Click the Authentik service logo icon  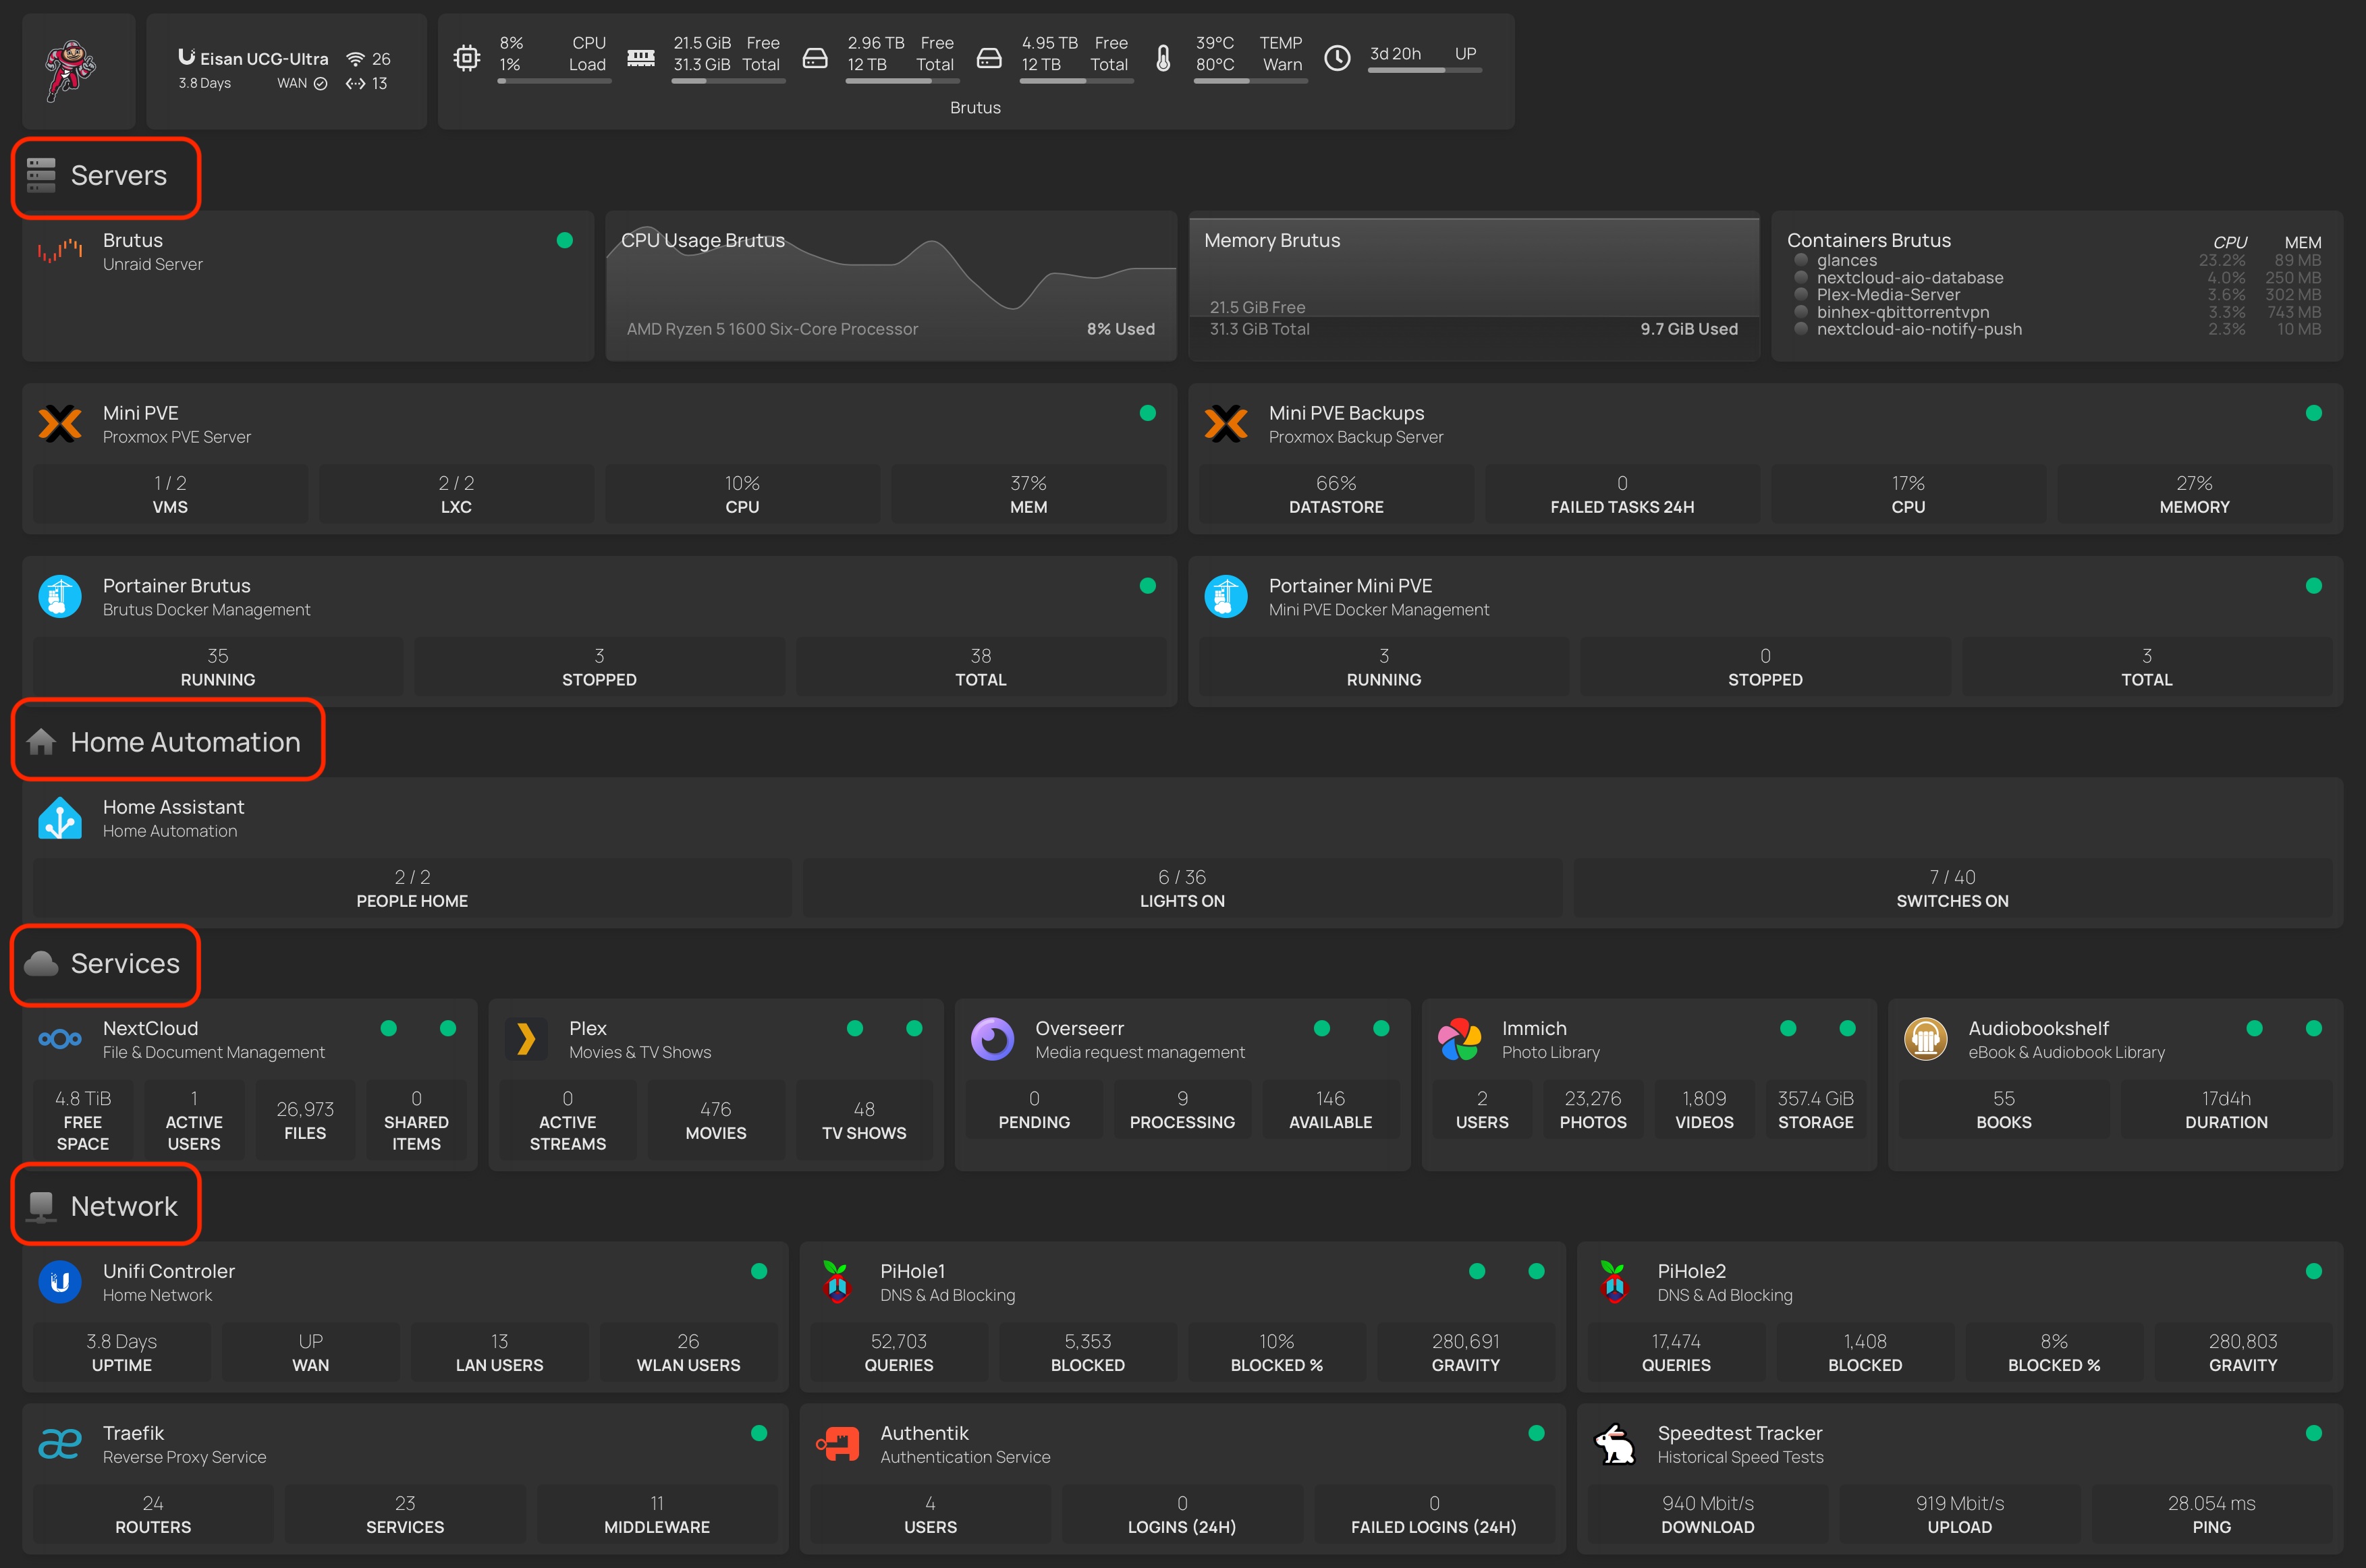[x=838, y=1444]
